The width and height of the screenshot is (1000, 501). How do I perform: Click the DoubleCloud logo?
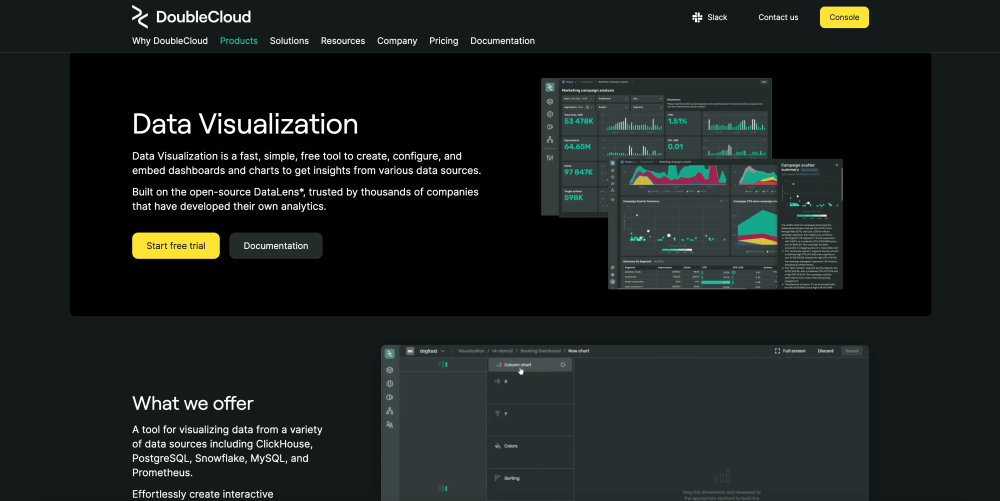[x=191, y=16]
